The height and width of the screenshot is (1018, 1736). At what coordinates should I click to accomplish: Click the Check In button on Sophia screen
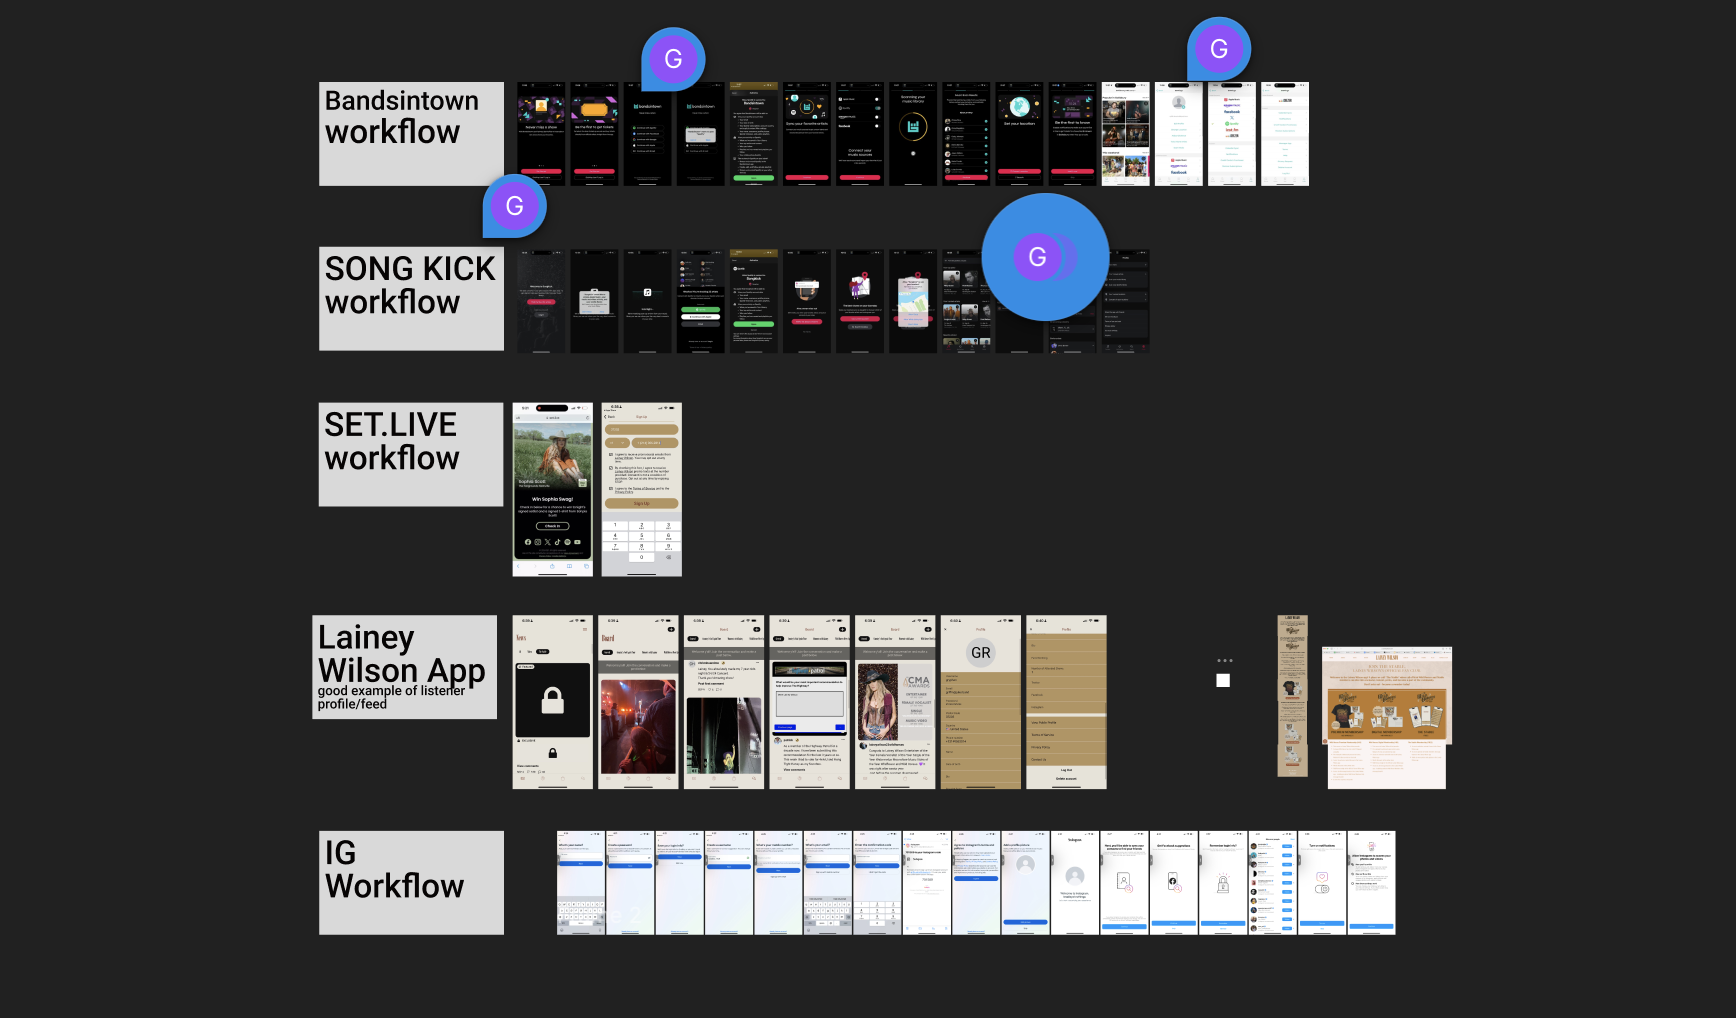point(552,525)
